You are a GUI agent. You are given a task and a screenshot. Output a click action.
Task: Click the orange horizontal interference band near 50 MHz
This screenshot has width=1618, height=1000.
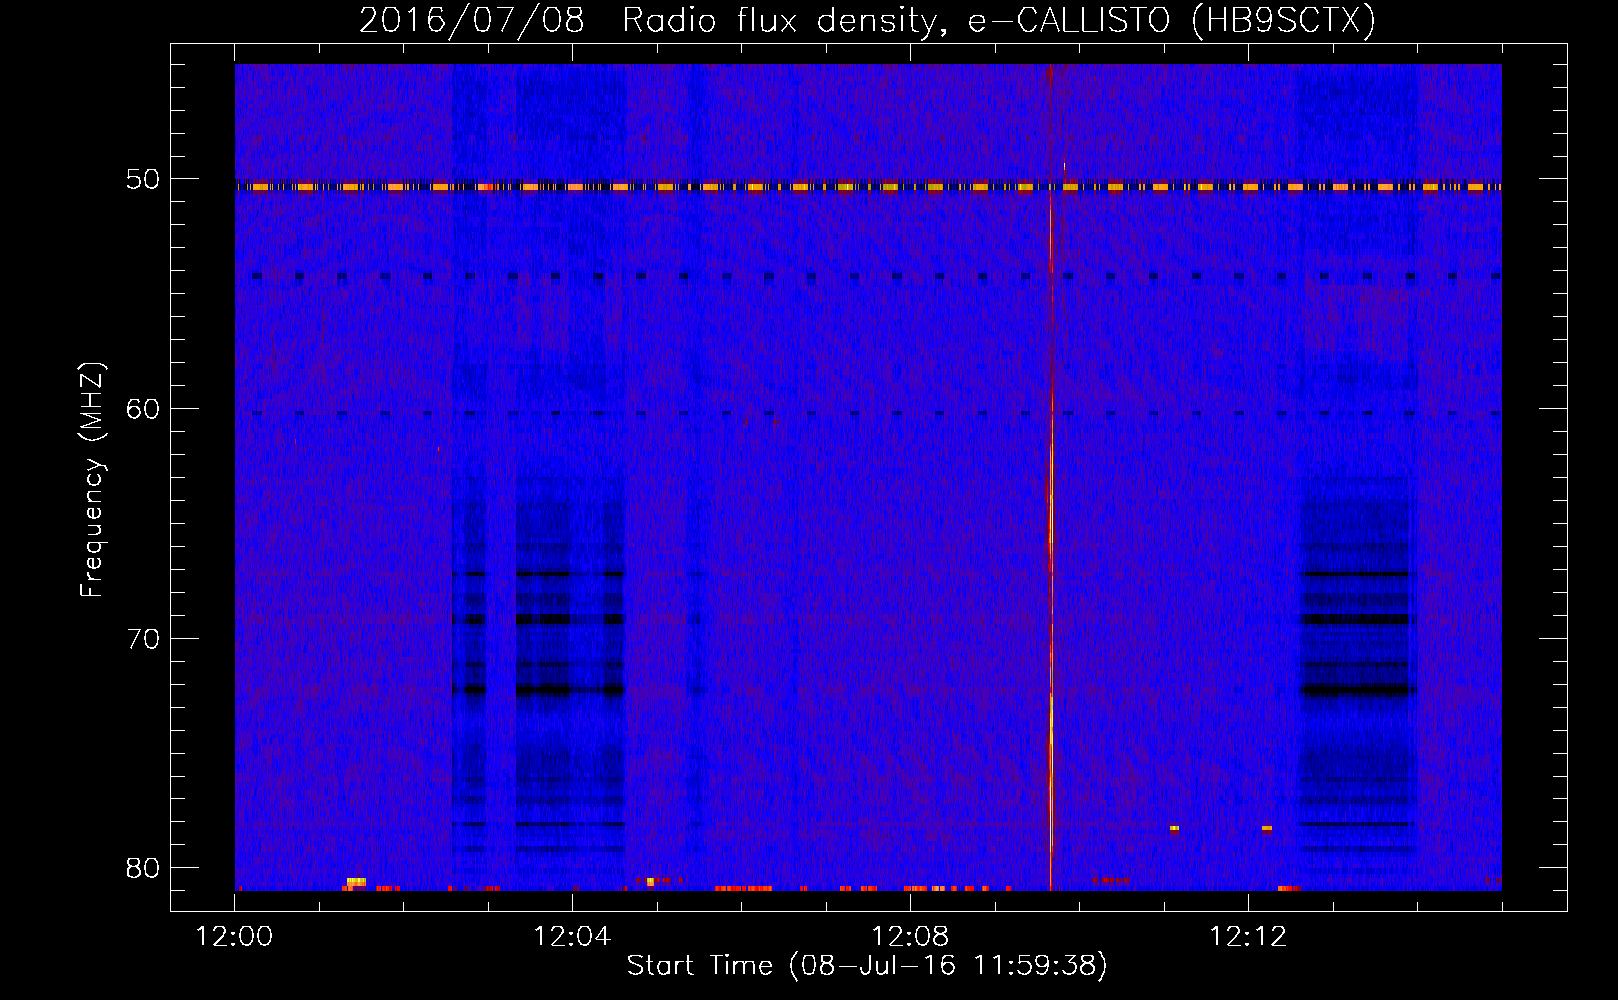(868, 186)
